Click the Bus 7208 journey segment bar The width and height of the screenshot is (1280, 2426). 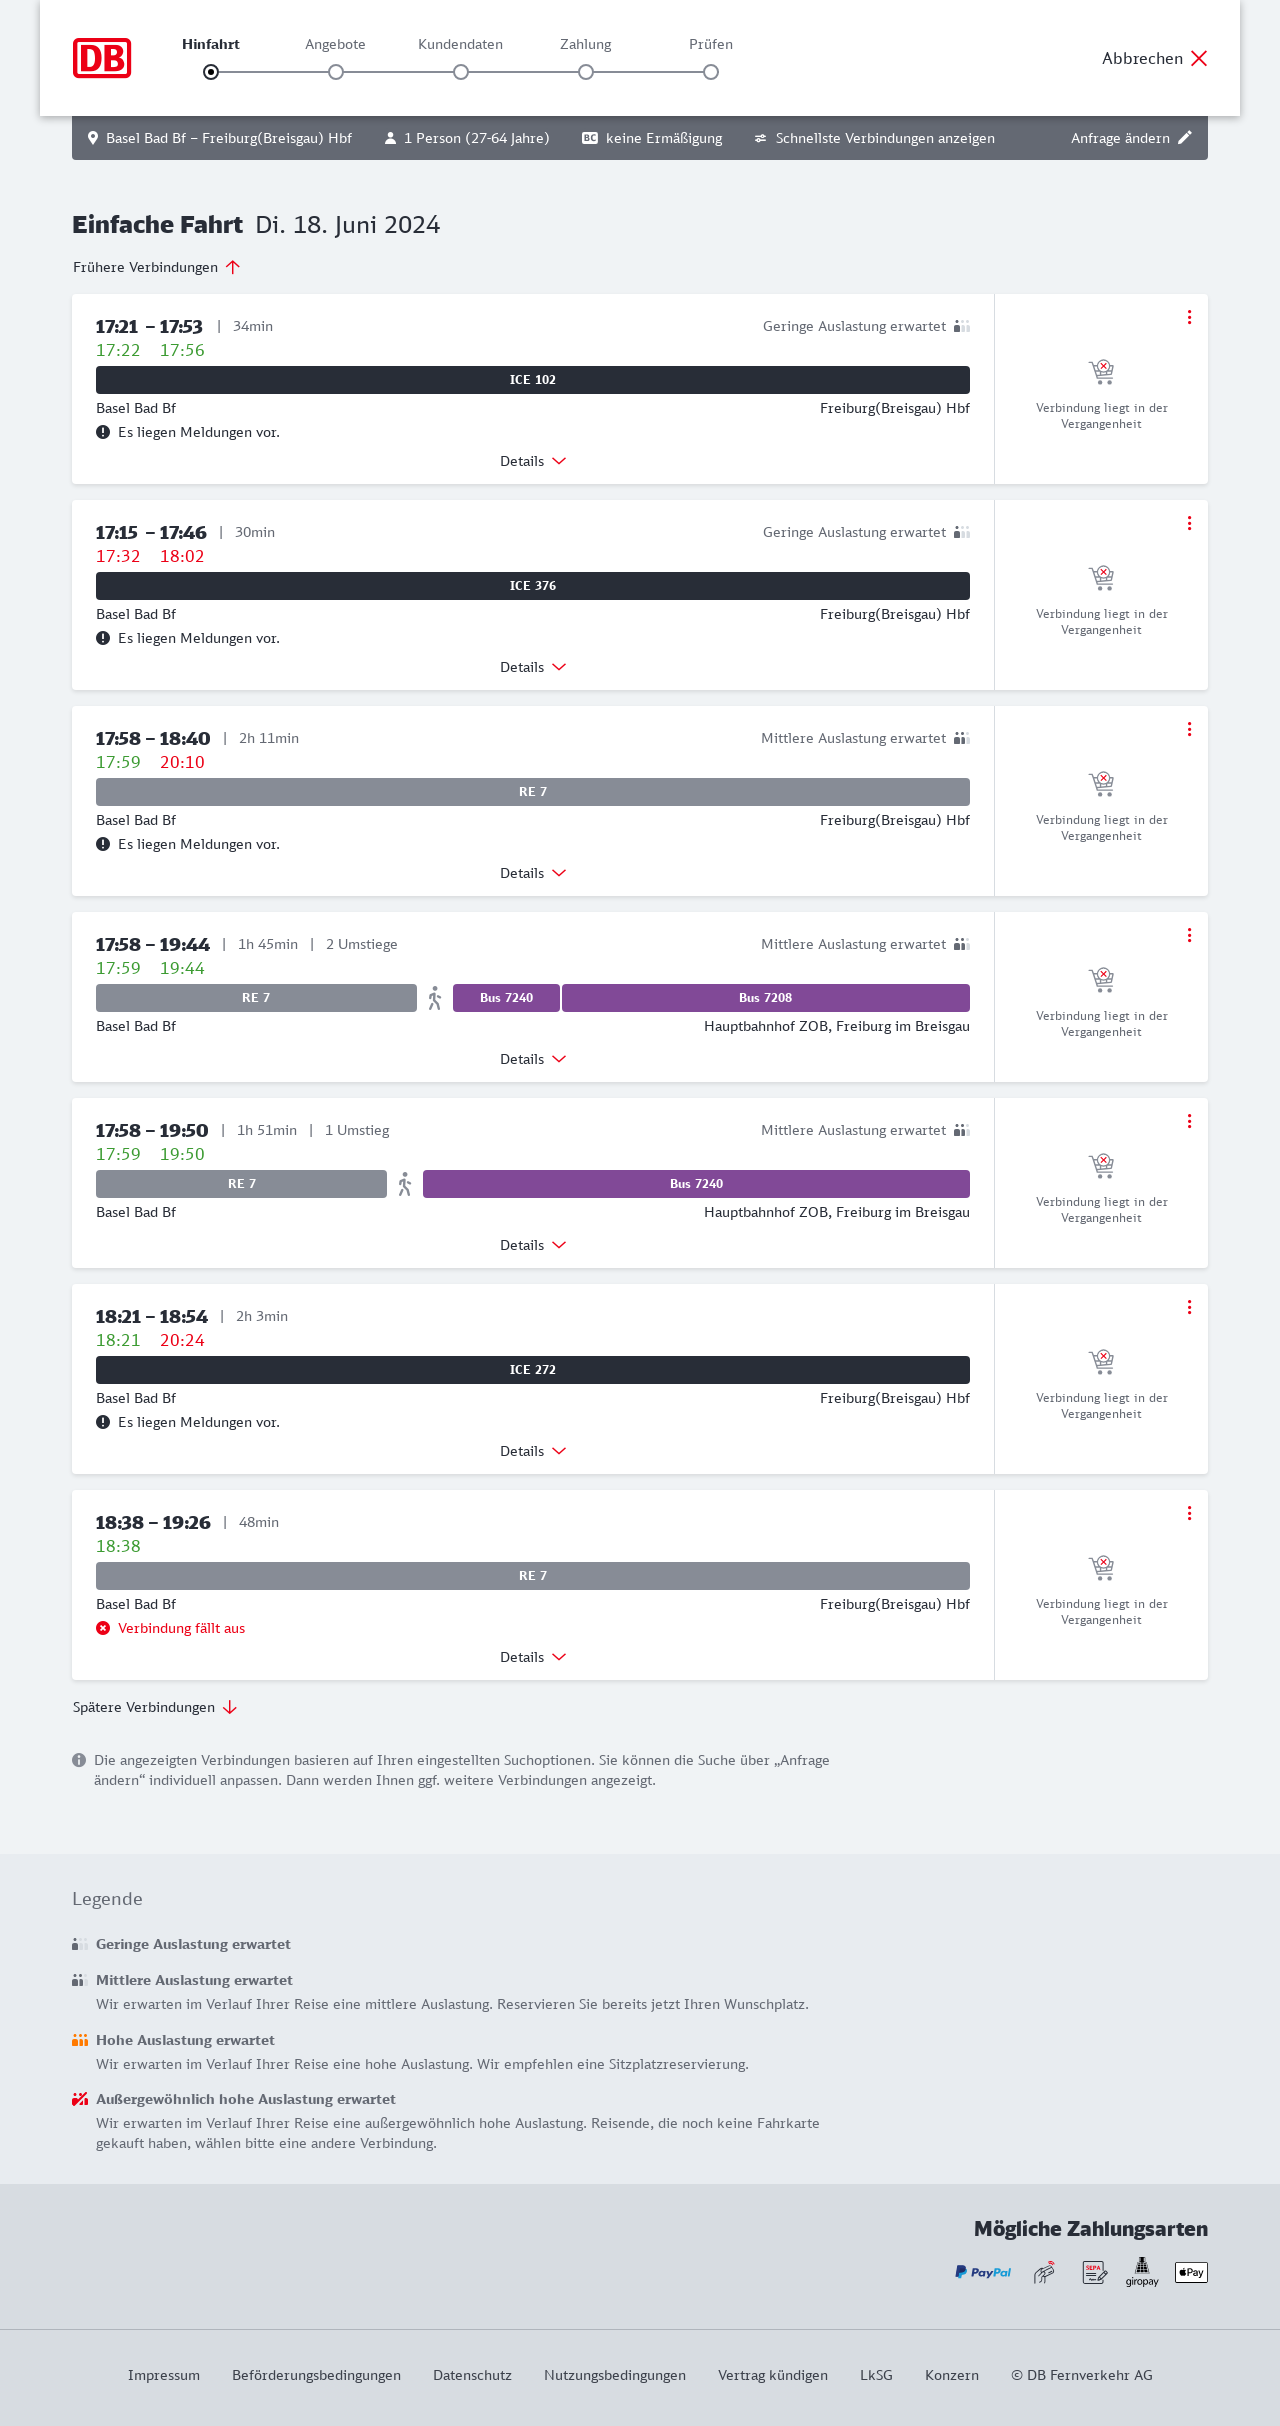pyautogui.click(x=765, y=998)
